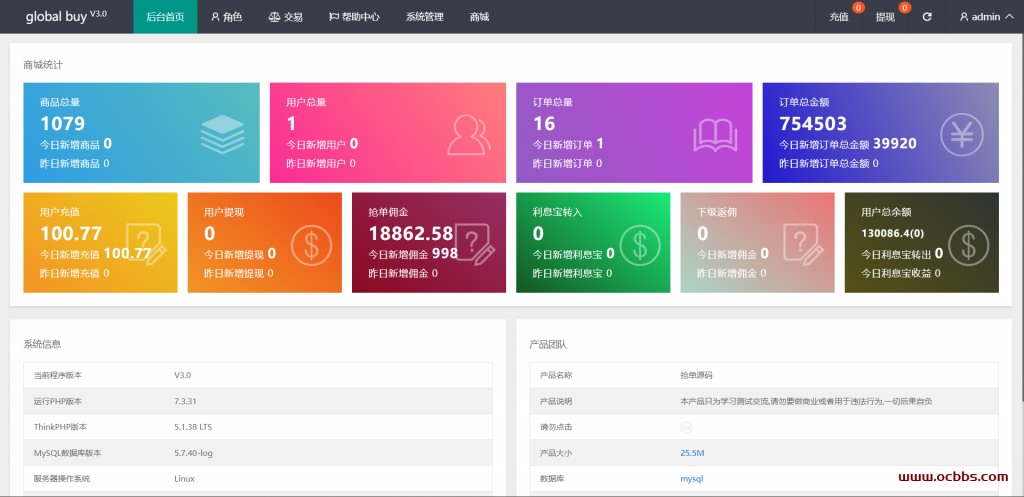Go to 后台首页 tab
The width and height of the screenshot is (1024, 497).
click(165, 17)
